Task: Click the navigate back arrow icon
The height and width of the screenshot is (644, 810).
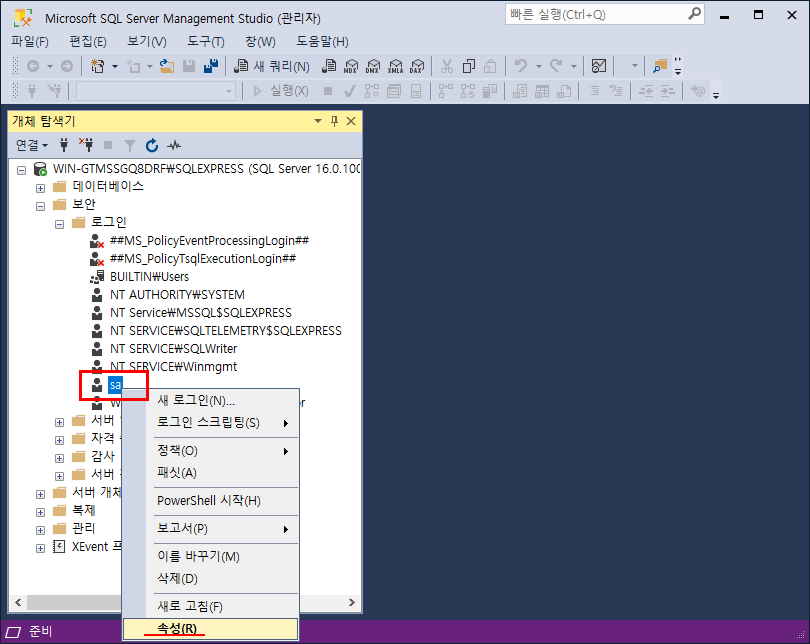Action: click(33, 66)
